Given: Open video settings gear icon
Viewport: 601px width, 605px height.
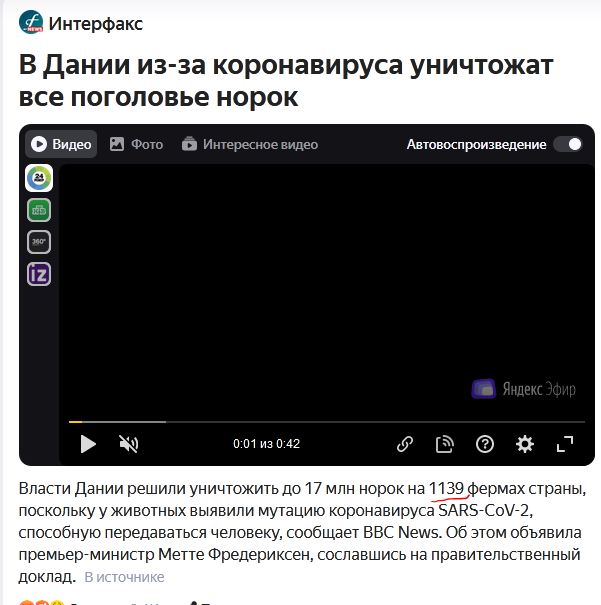Looking at the screenshot, I should 525,444.
